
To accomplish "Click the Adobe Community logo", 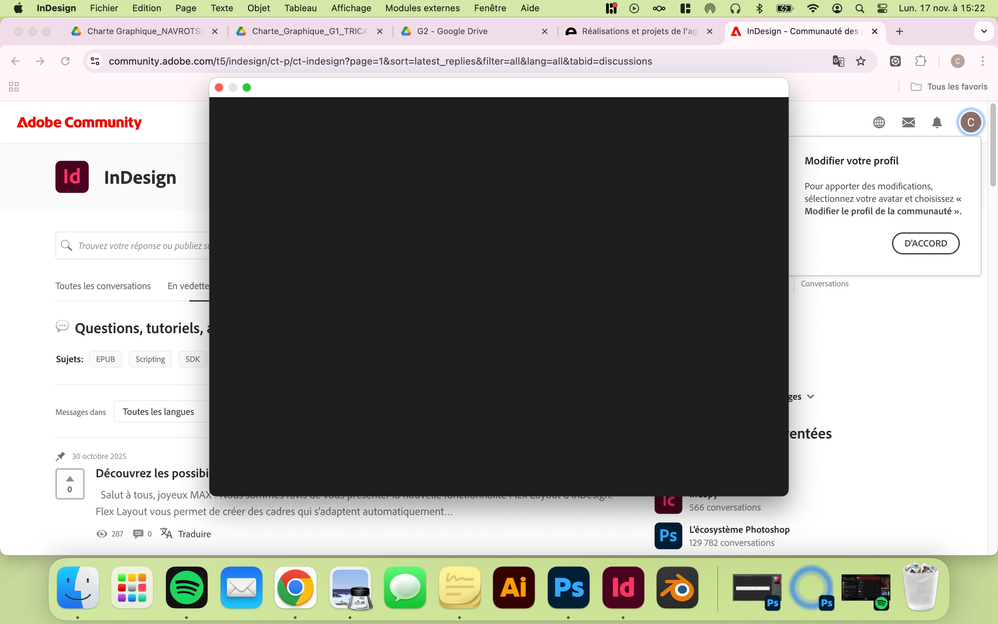I will 79,122.
